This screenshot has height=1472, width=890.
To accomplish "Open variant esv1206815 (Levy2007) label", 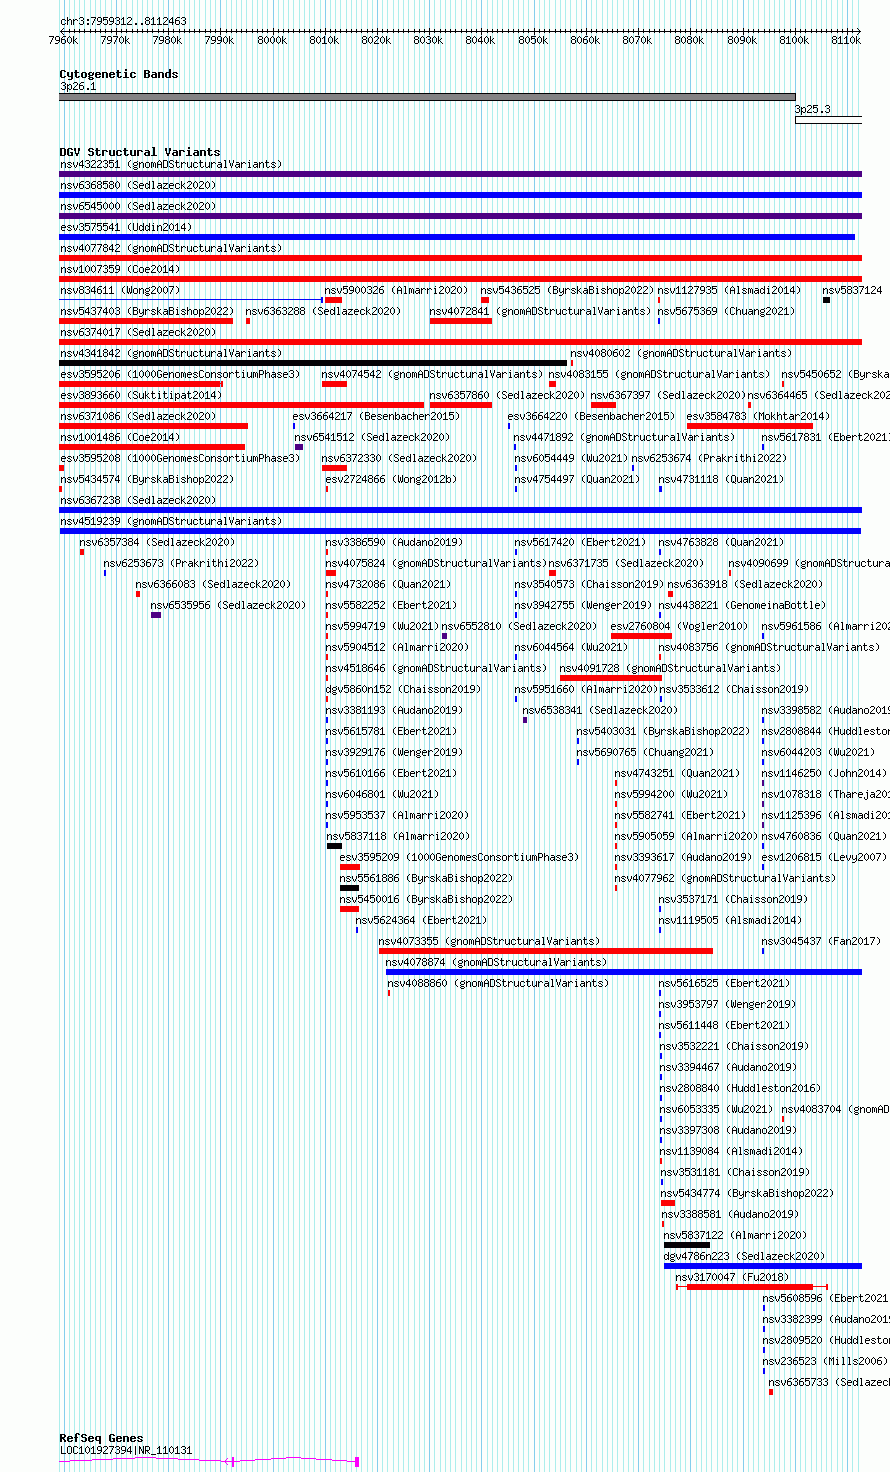I will point(824,857).
